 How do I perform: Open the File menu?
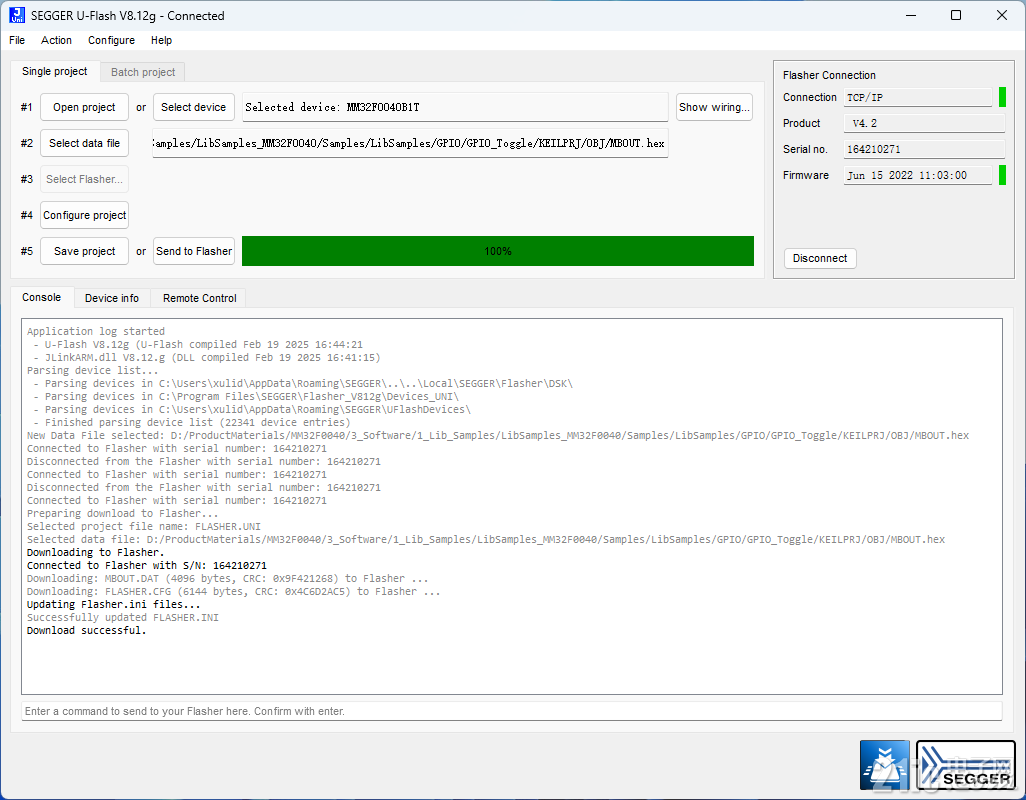click(17, 40)
